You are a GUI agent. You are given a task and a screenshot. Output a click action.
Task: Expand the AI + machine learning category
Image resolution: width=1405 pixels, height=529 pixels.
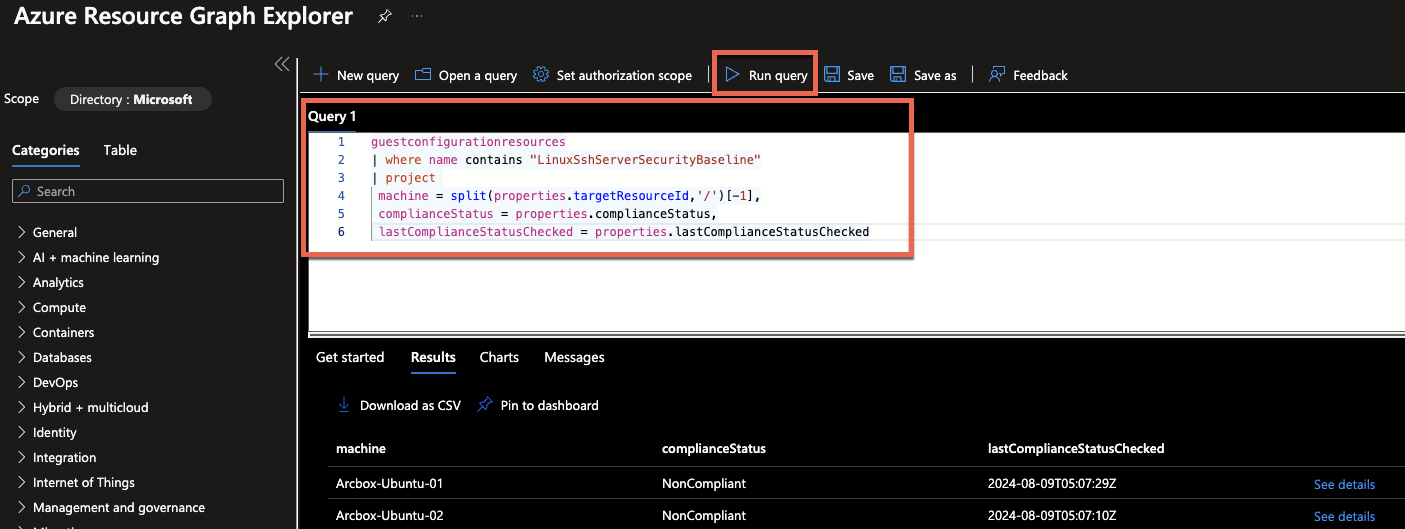[22, 257]
